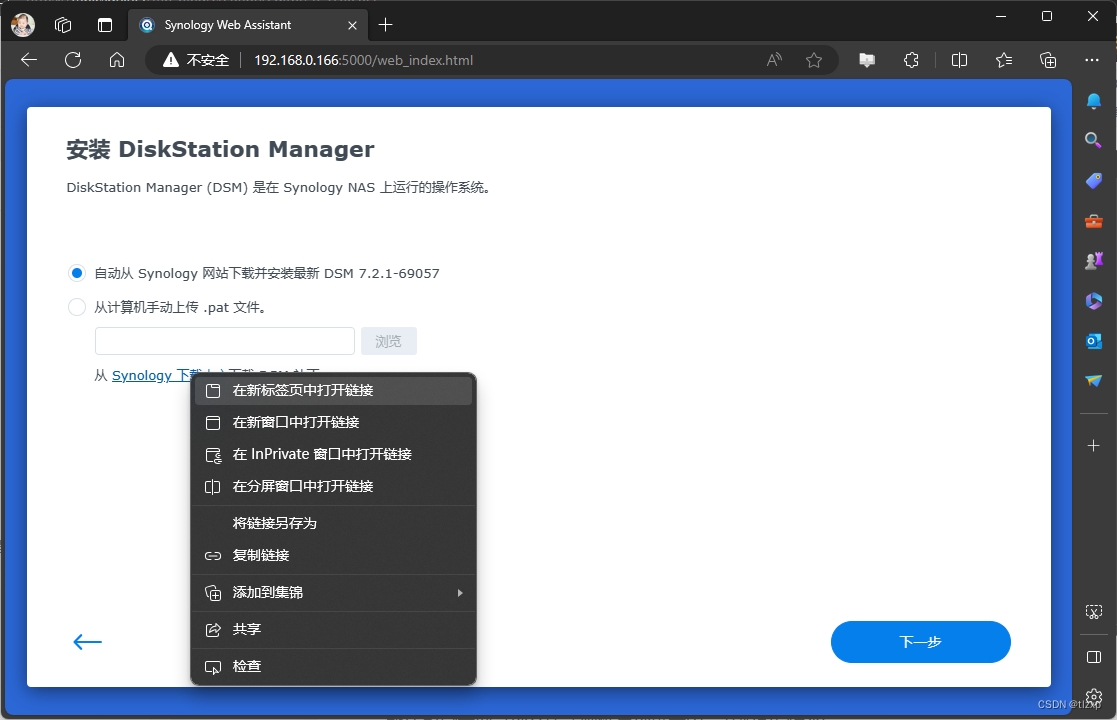Image resolution: width=1117 pixels, height=720 pixels.
Task: Click the 浏览 browse button
Action: pyautogui.click(x=388, y=341)
